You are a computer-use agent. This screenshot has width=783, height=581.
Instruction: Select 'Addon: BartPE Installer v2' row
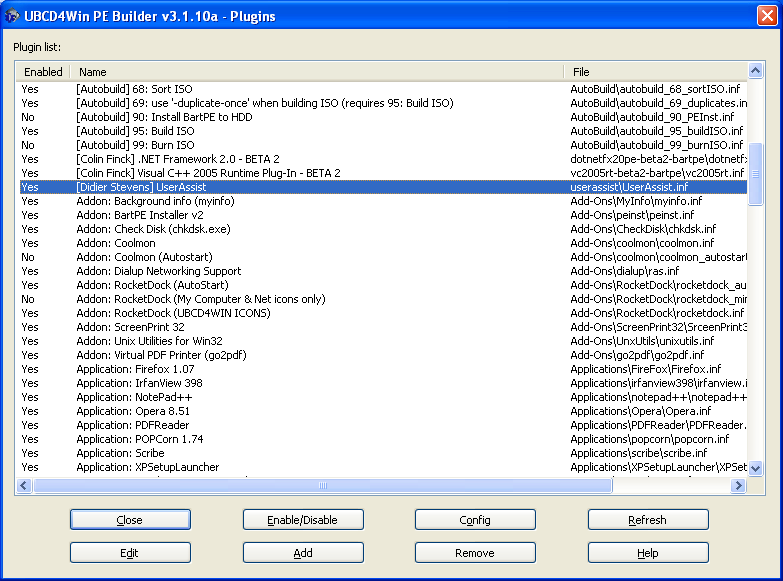point(383,215)
